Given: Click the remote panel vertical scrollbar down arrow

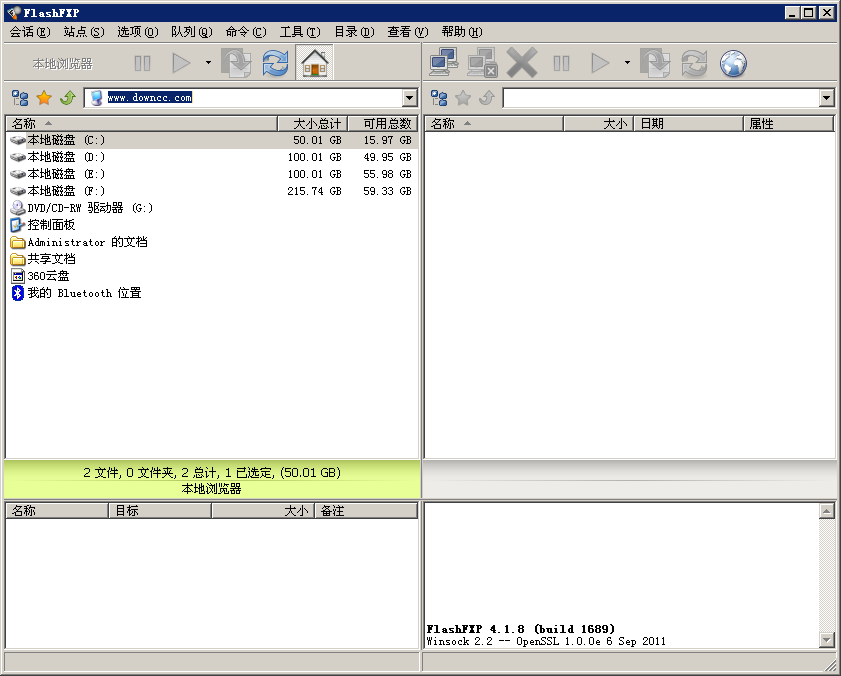Looking at the screenshot, I should pos(828,641).
